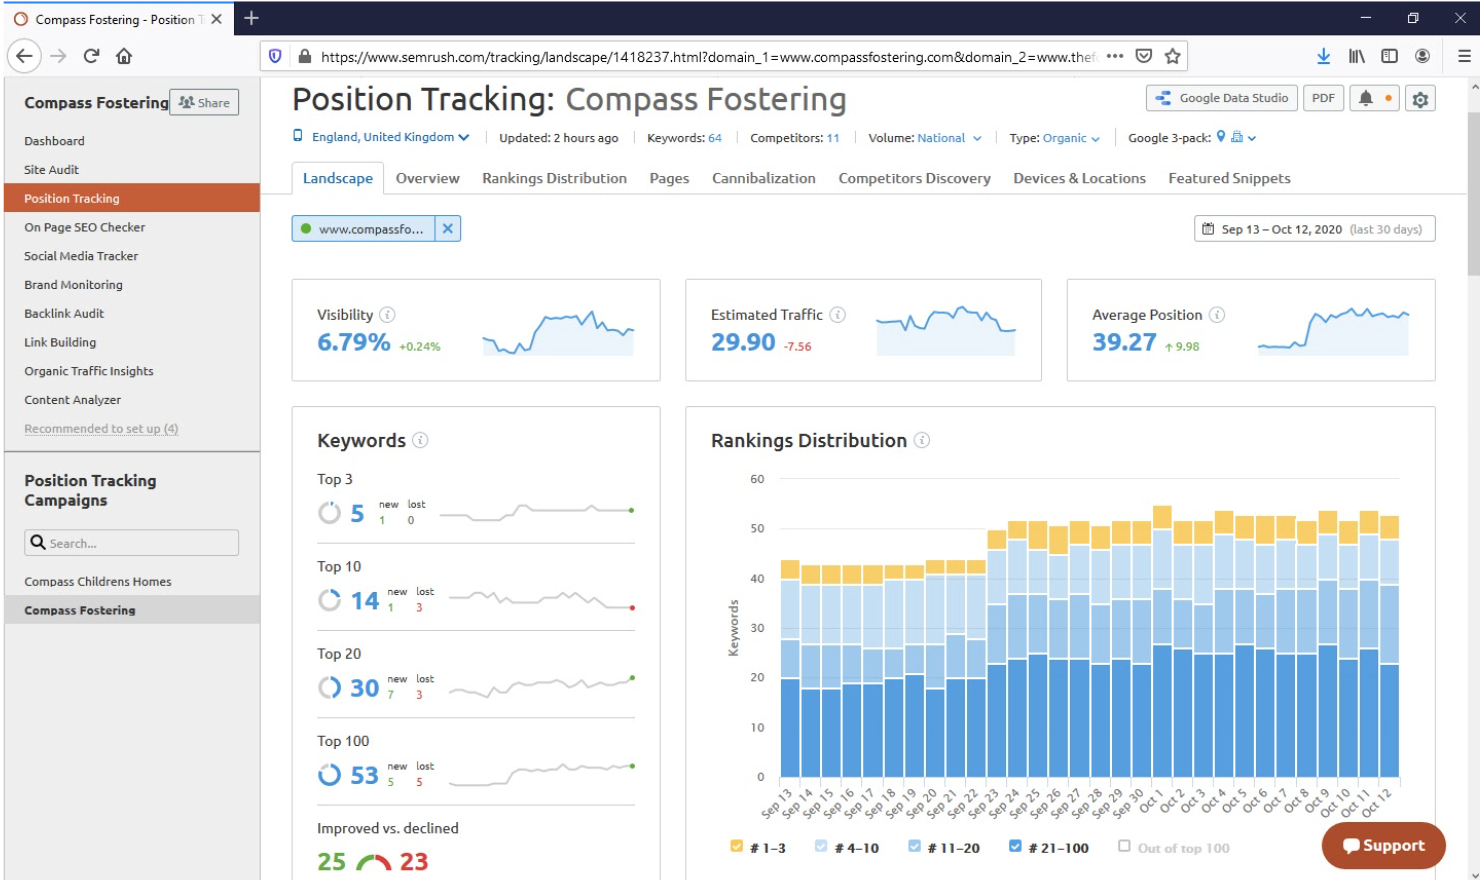1480x880 pixels.
Task: Show Rankings Distribution info icon
Action: pos(922,440)
